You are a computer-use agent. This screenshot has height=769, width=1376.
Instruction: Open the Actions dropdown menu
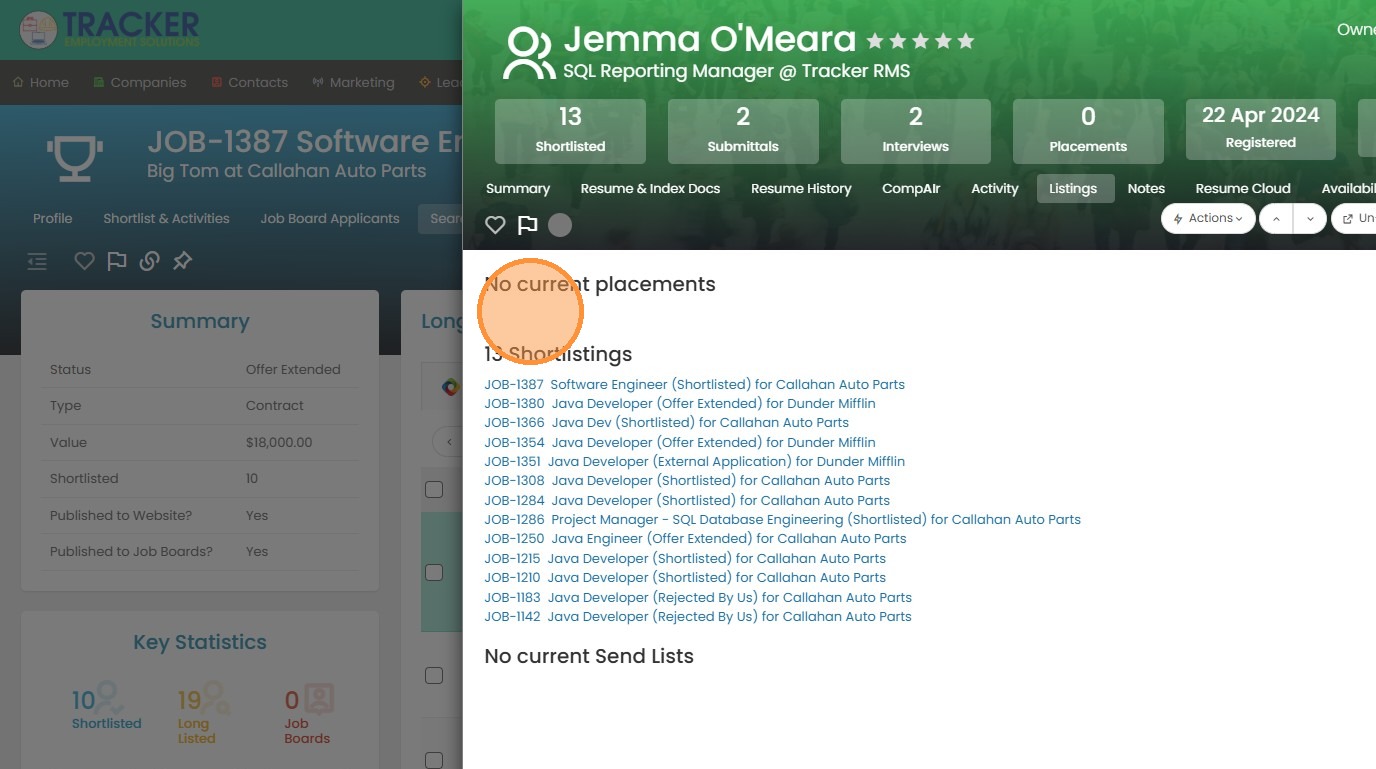(1208, 218)
